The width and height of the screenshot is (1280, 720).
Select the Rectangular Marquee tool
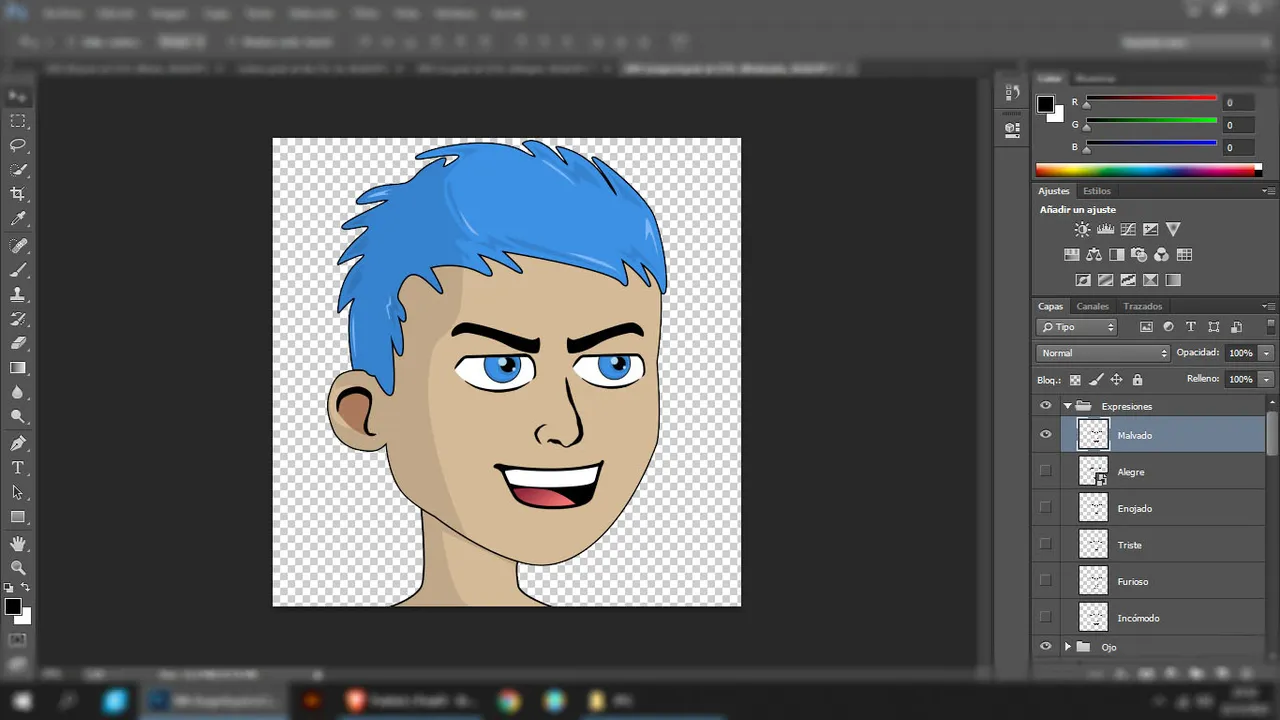pyautogui.click(x=18, y=121)
